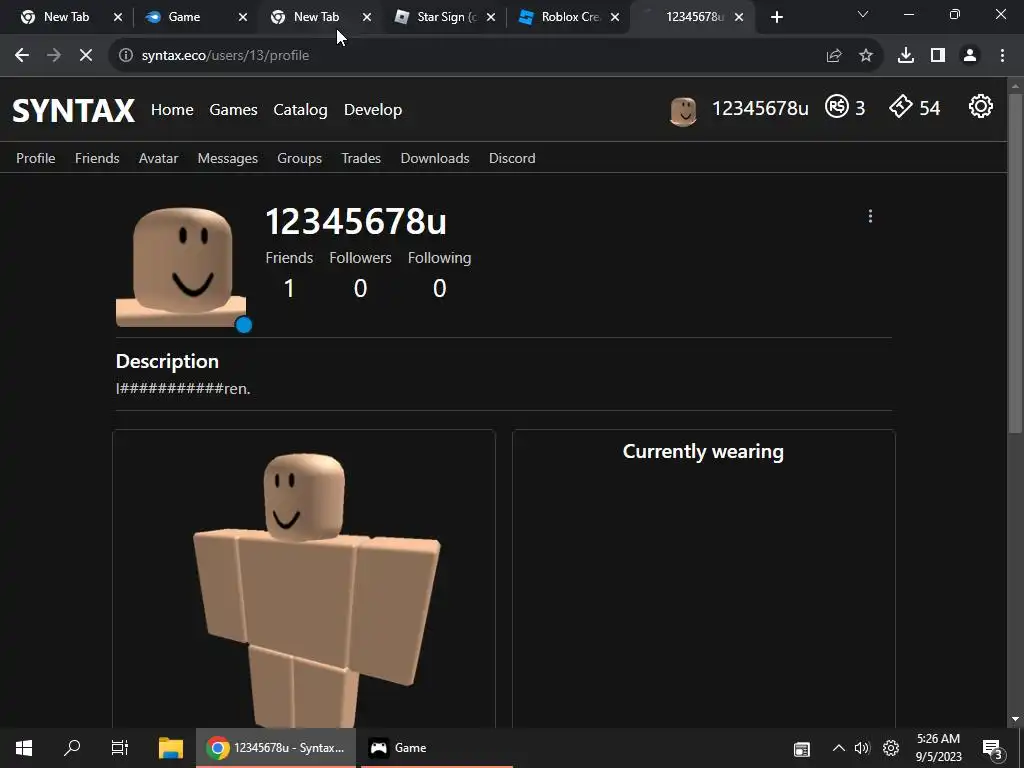This screenshot has height=768, width=1024.
Task: Open the Windows Start menu
Action: 24,748
